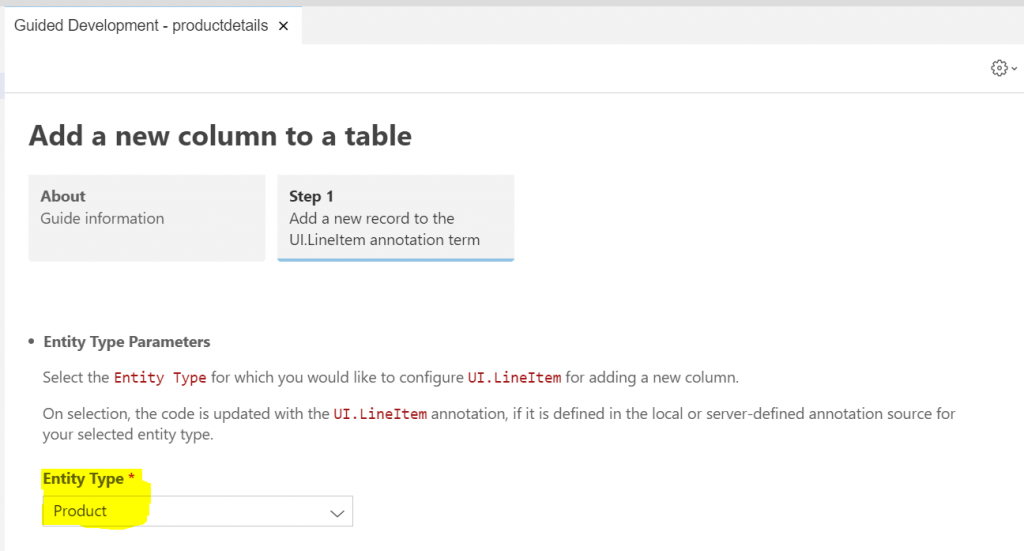Image resolution: width=1024 pixels, height=551 pixels.
Task: Click UI.LineItem code in 'On selection' paragraph
Action: (x=380, y=414)
